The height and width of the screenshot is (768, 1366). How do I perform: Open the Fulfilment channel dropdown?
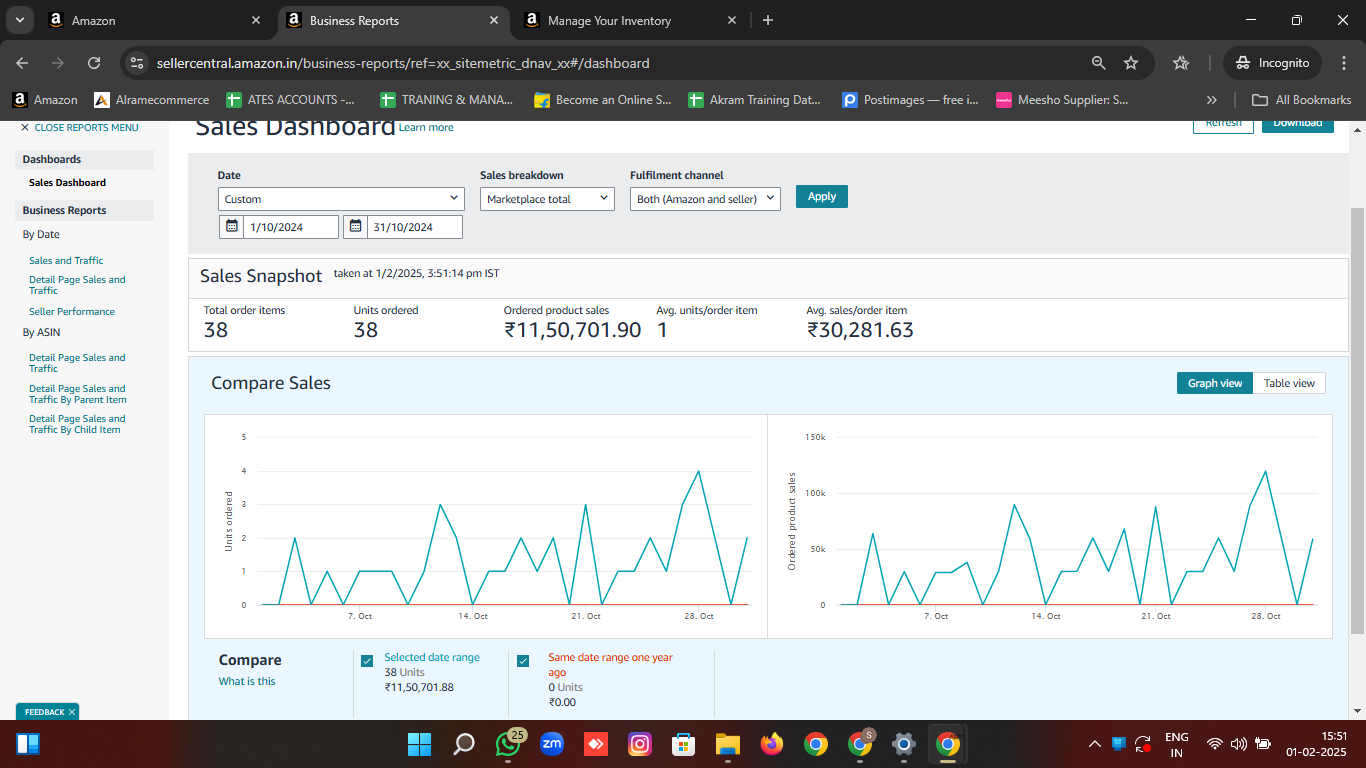(x=705, y=199)
